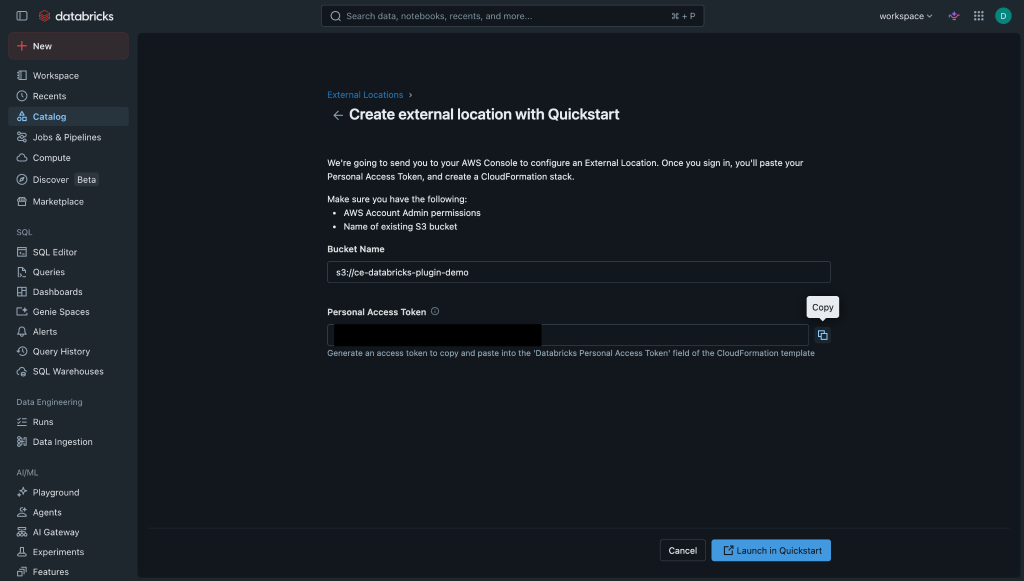Viewport: 1024px width, 581px height.
Task: Click the 'AWS Account Admin permissions' bullet
Action: [x=412, y=213]
